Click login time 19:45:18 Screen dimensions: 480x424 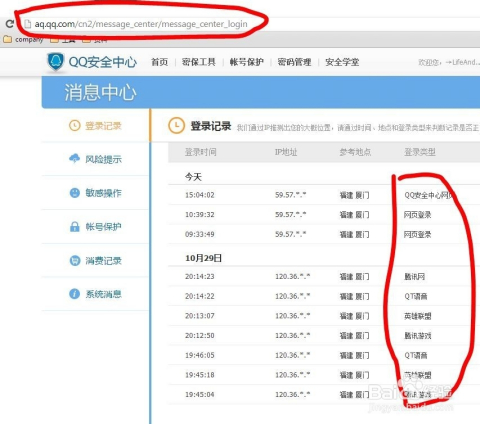[200, 375]
